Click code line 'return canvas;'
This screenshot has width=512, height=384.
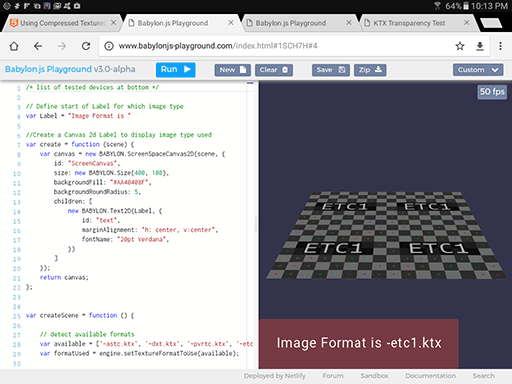(64, 277)
